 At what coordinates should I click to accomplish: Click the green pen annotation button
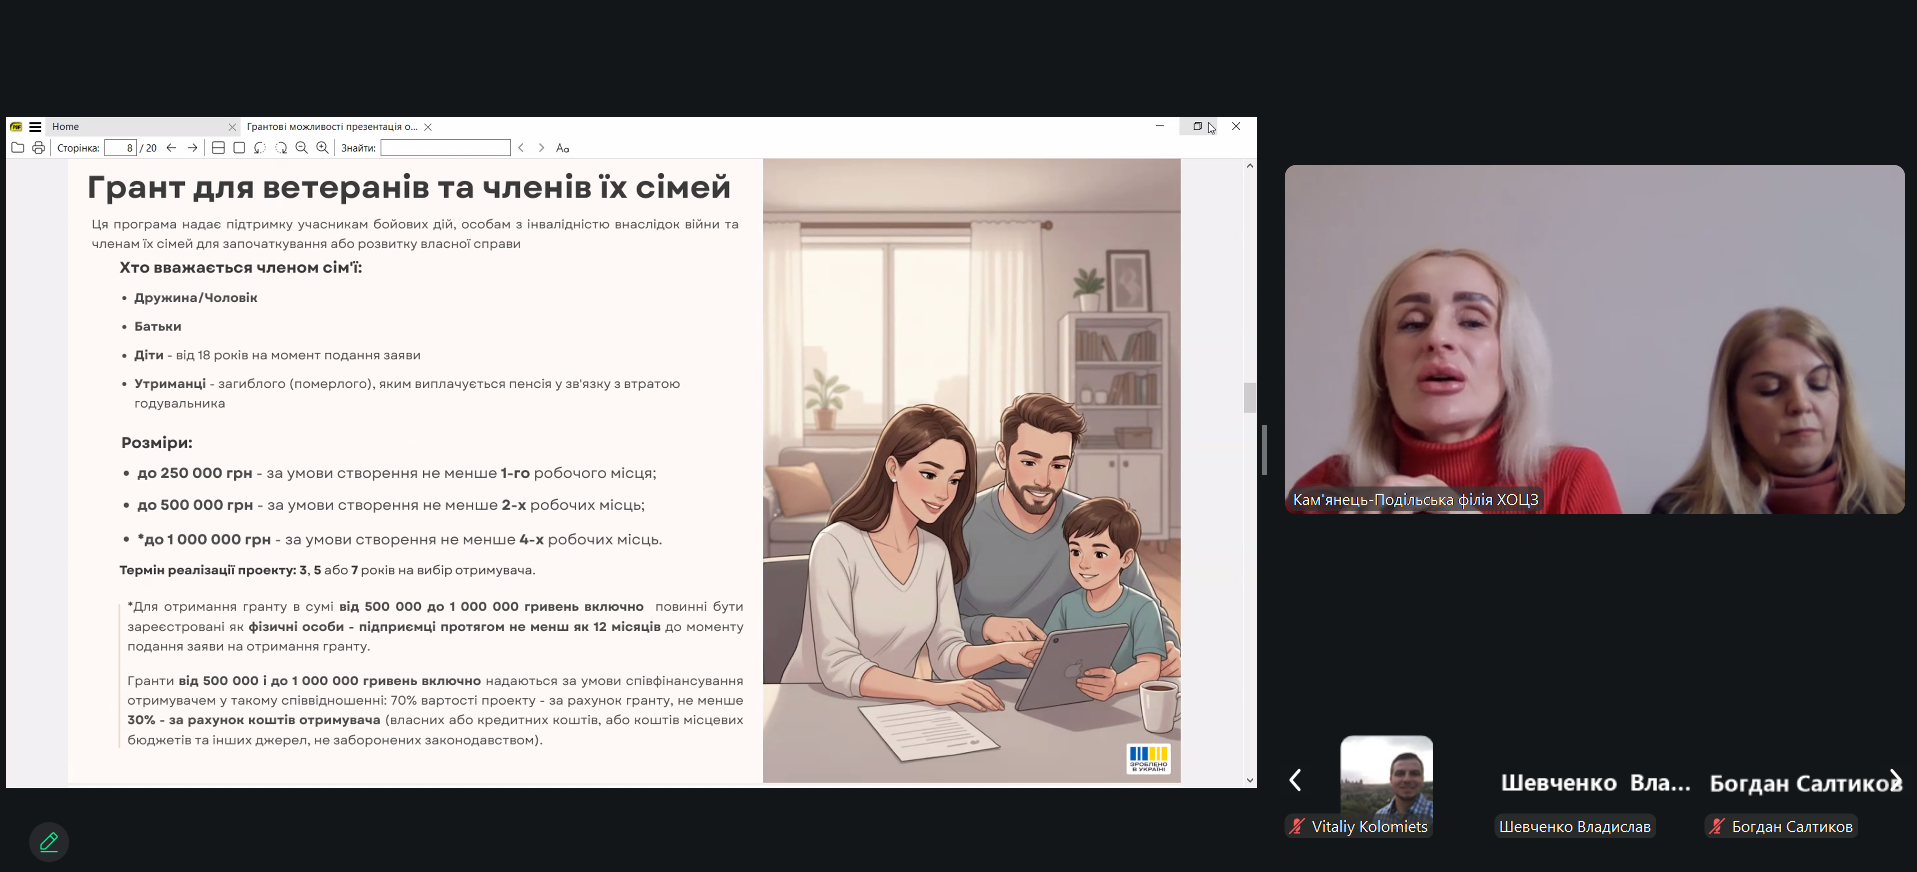coord(49,842)
